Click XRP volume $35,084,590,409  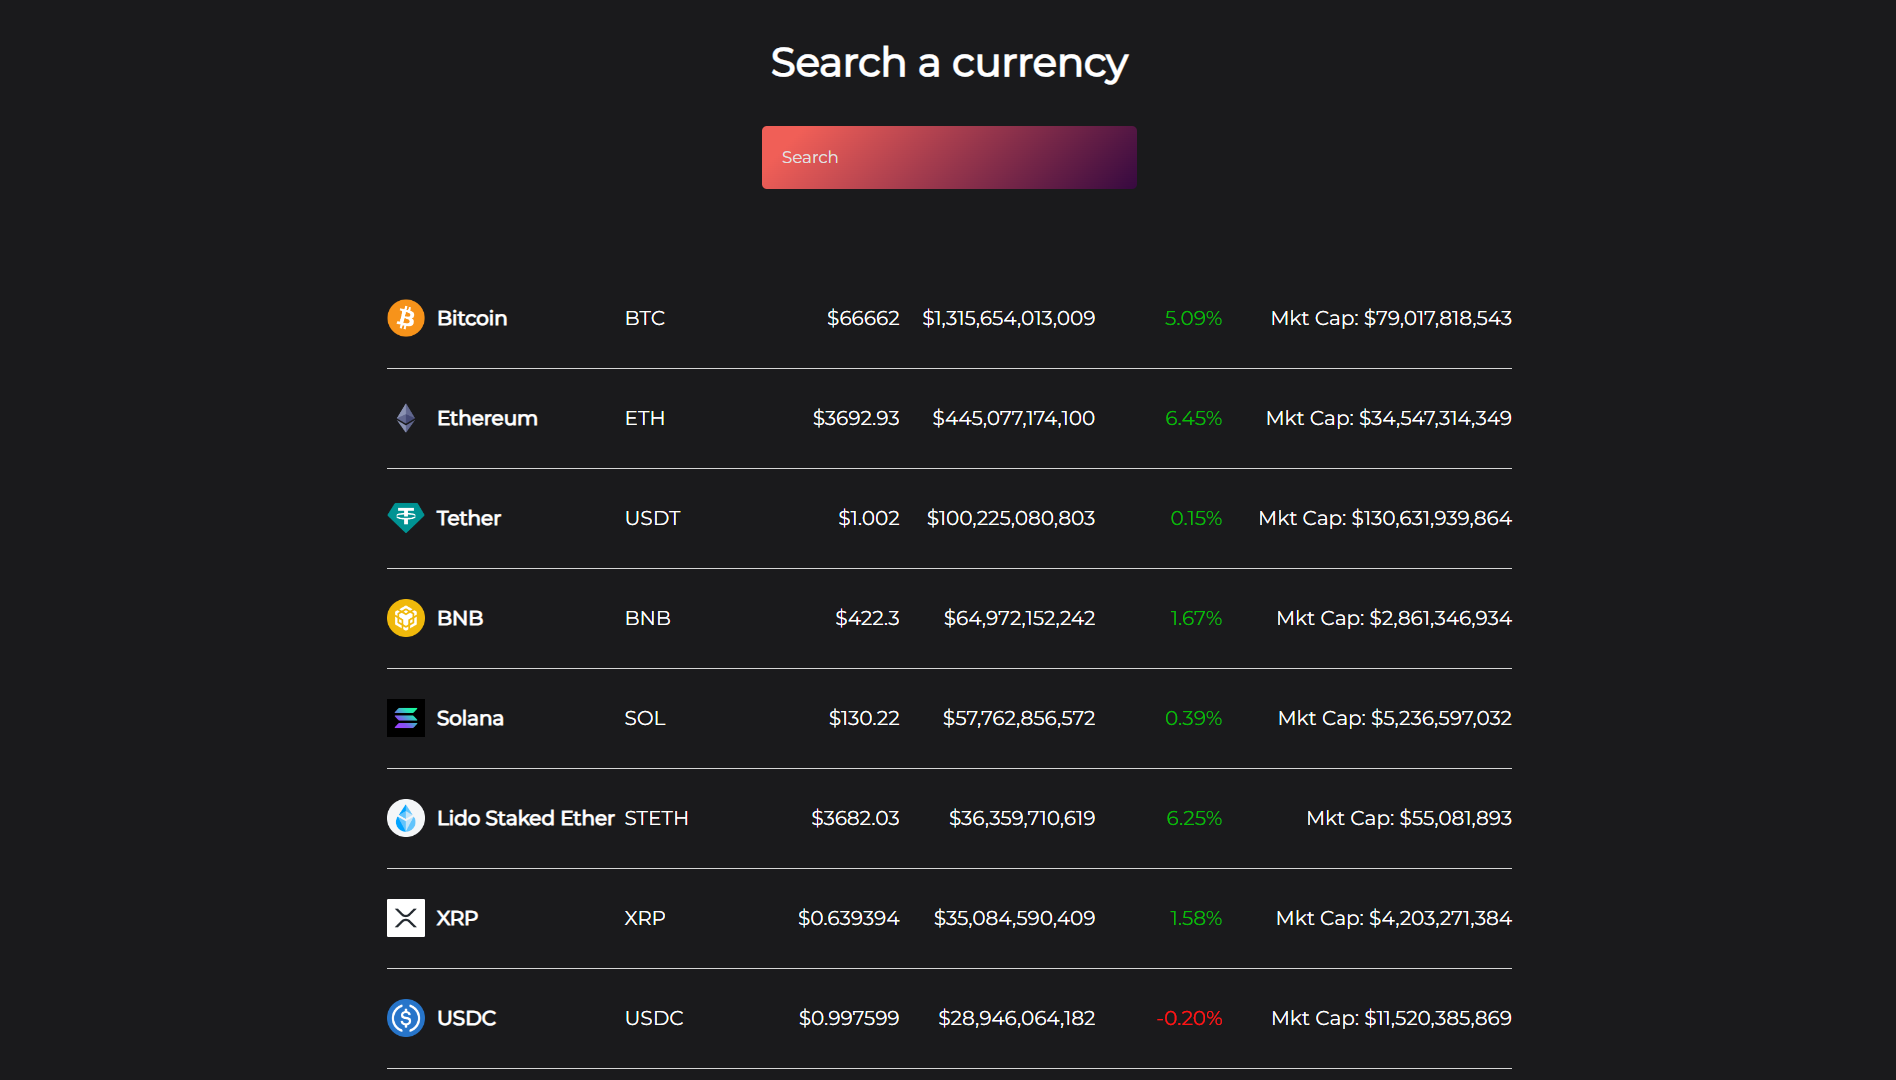[x=1015, y=918]
